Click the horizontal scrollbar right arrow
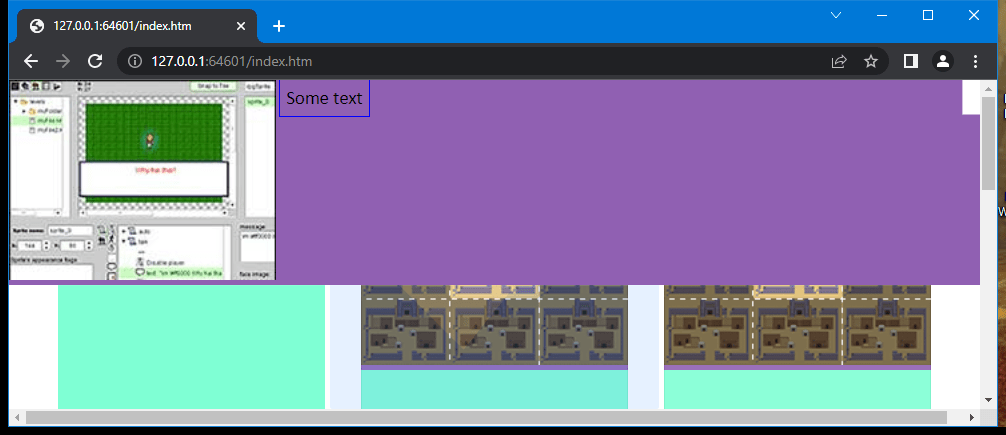This screenshot has width=1006, height=435. 970,416
